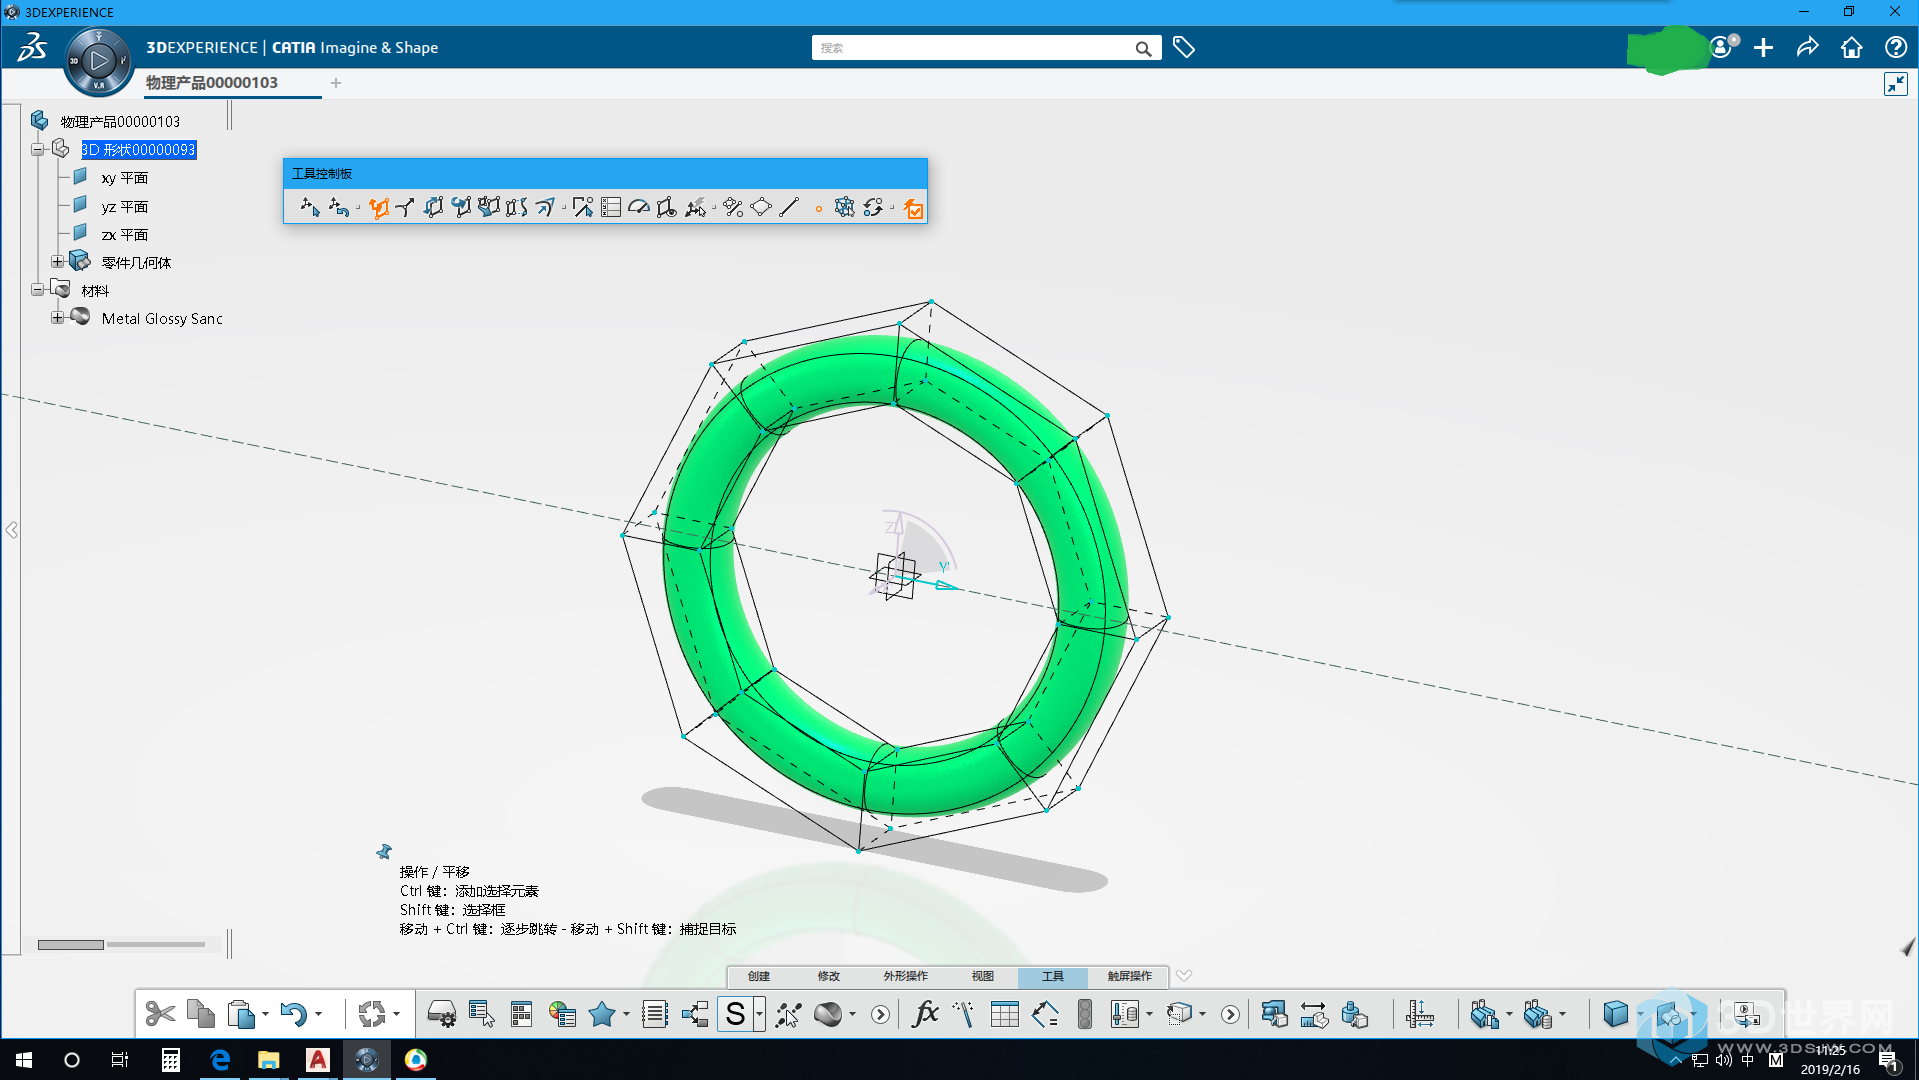1919x1080 pixels.
Task: Collapse the 材料 tree node
Action: click(38, 290)
